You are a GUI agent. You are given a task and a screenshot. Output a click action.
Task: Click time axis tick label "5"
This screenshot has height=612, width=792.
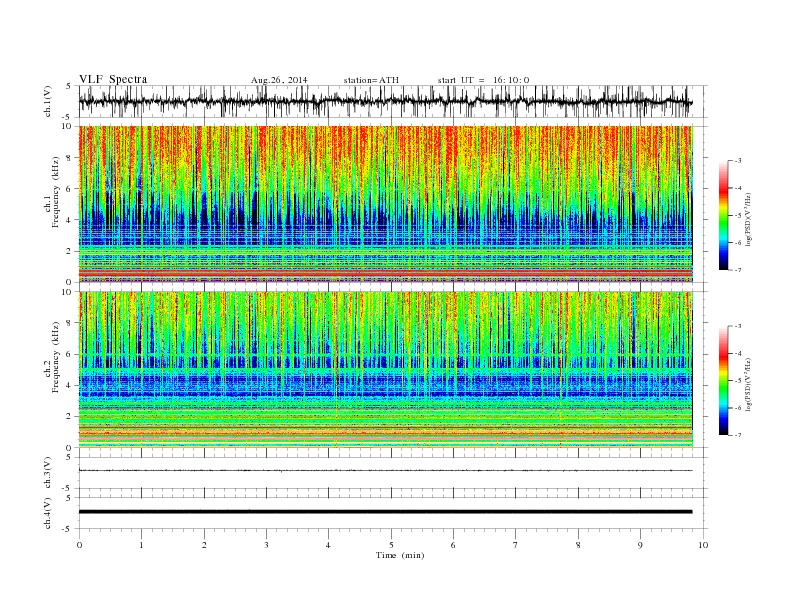coord(391,545)
